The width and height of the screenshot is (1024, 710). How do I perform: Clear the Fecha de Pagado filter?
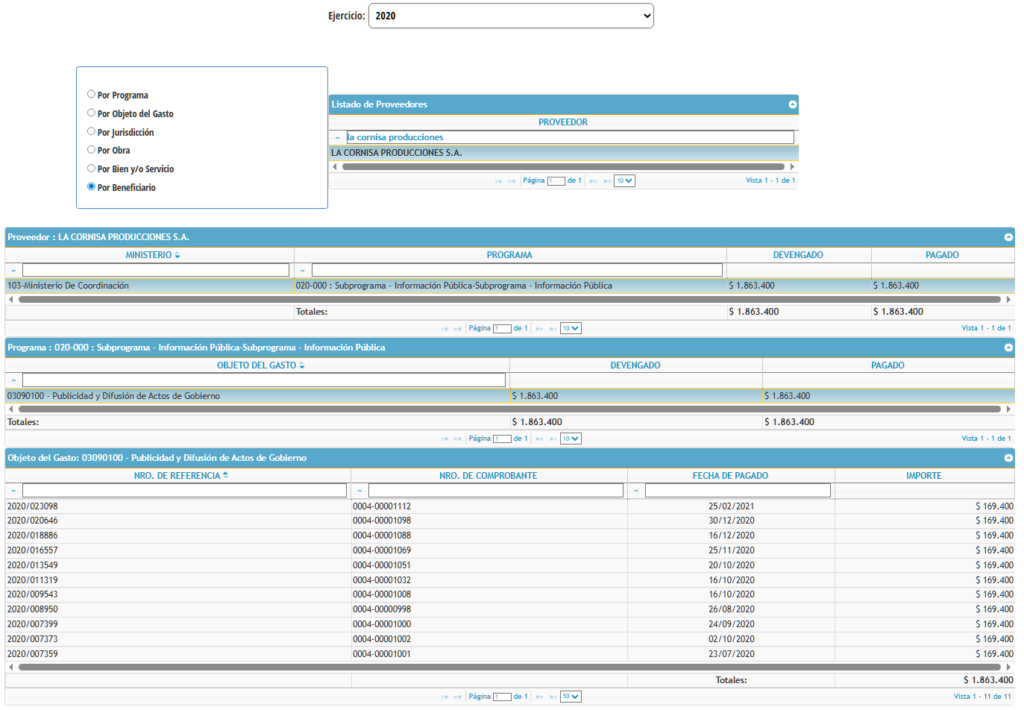pyautogui.click(x=636, y=491)
